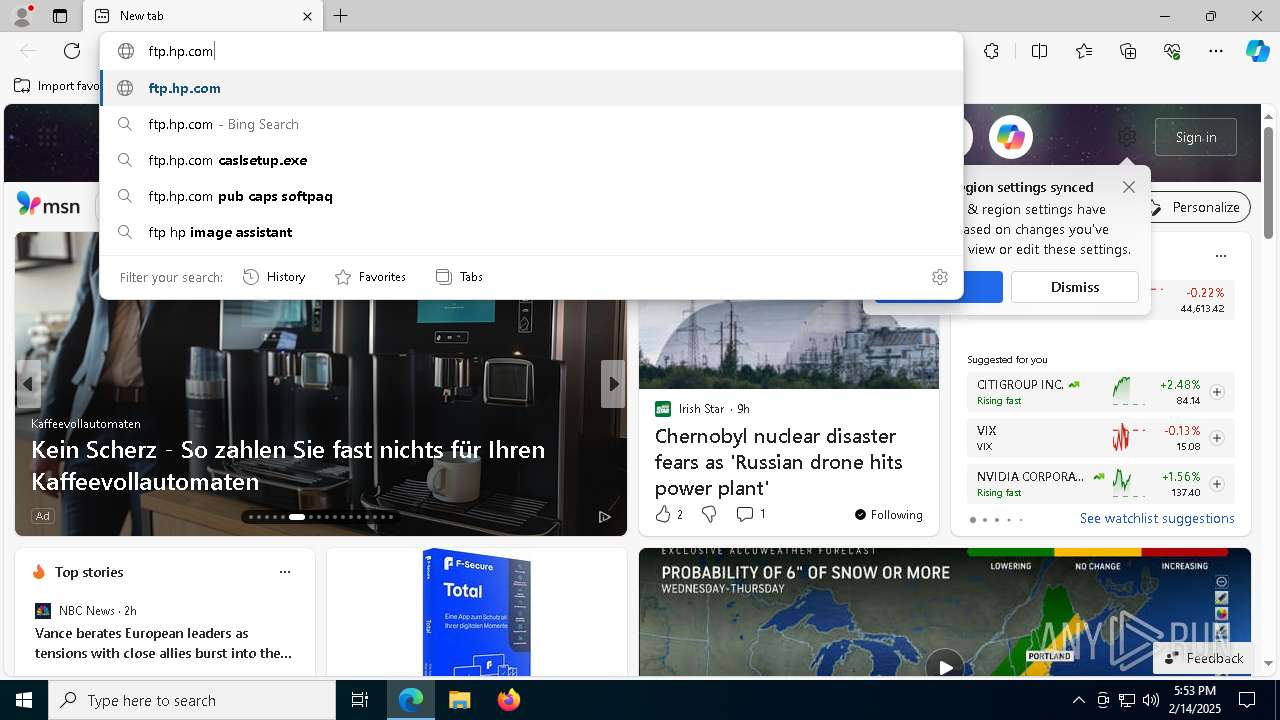Image resolution: width=1280 pixels, height=720 pixels.
Task: Open comments on Chernobyl article
Action: (x=751, y=514)
